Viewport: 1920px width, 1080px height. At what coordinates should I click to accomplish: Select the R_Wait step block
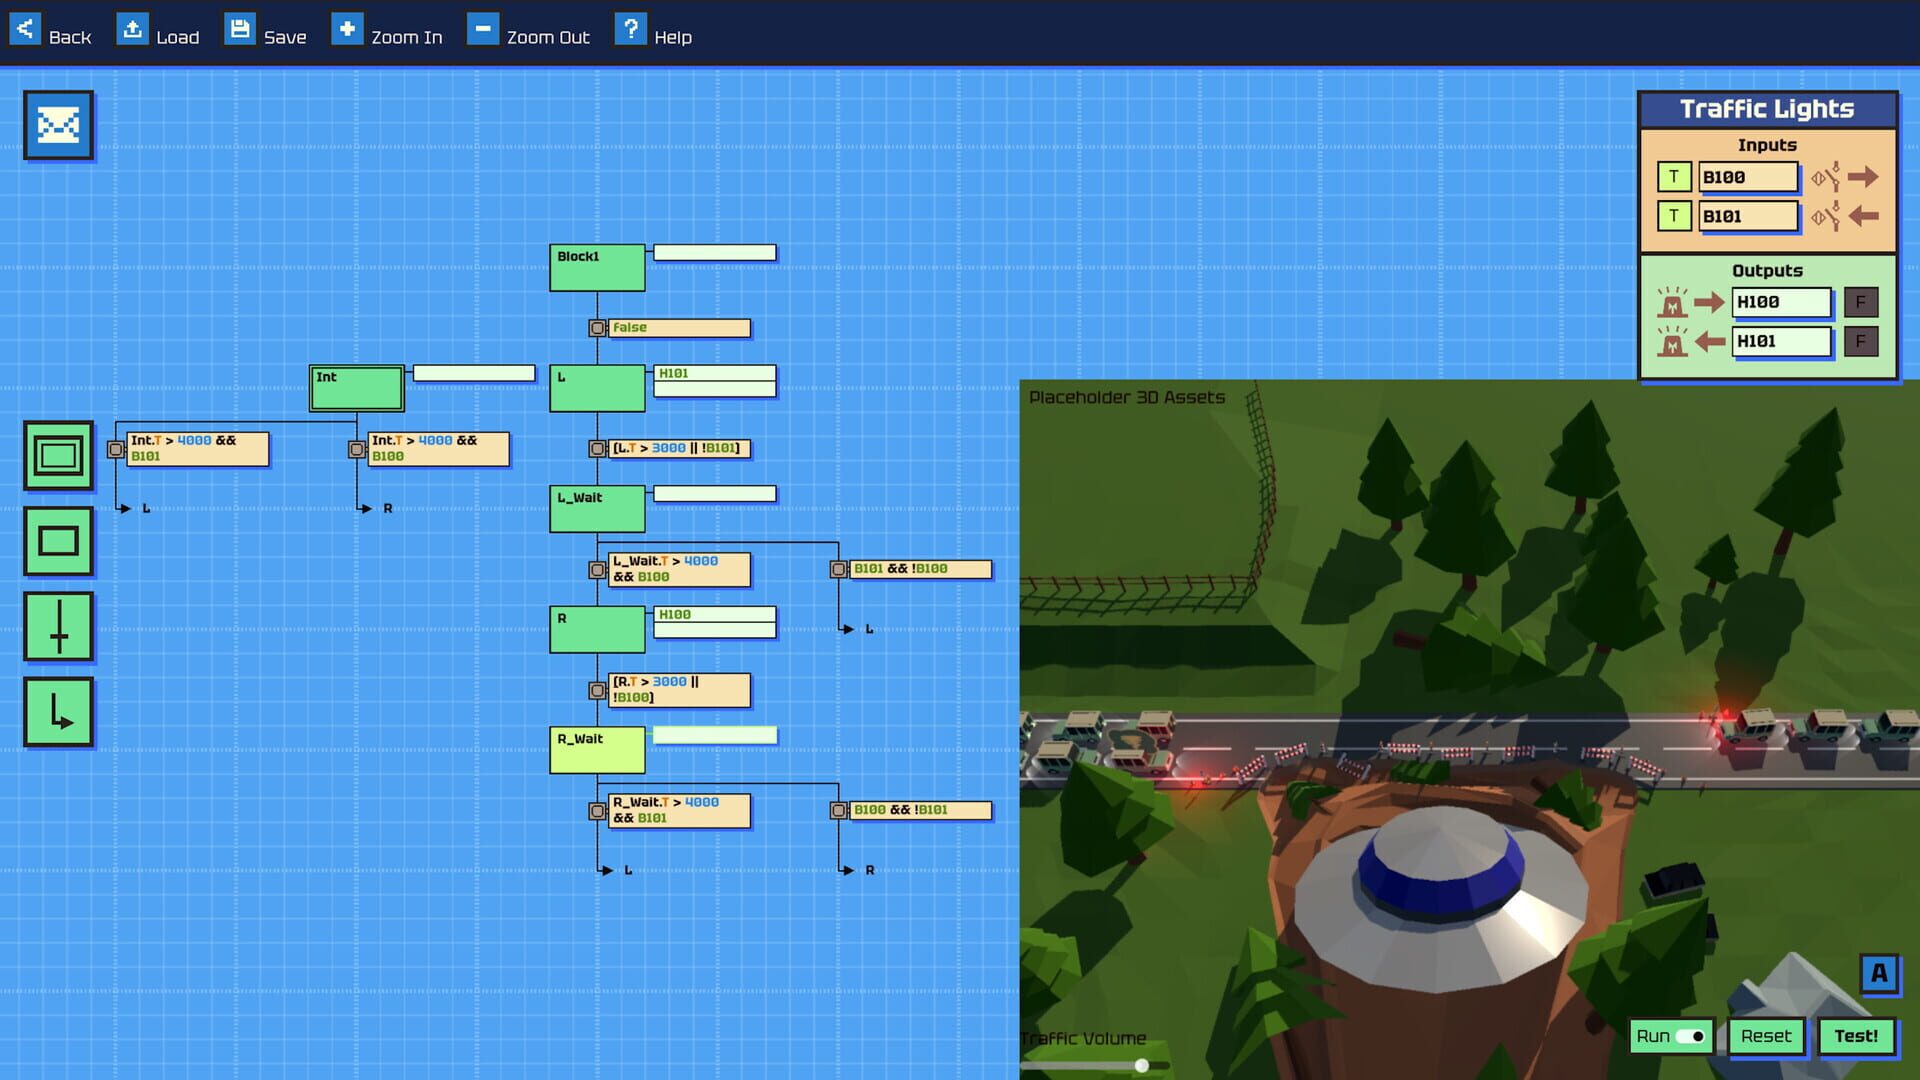coord(597,750)
